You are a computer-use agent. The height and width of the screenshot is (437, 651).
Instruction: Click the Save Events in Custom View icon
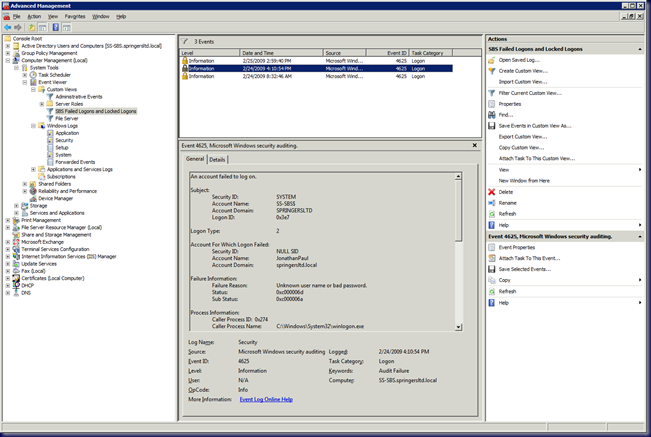[x=491, y=125]
